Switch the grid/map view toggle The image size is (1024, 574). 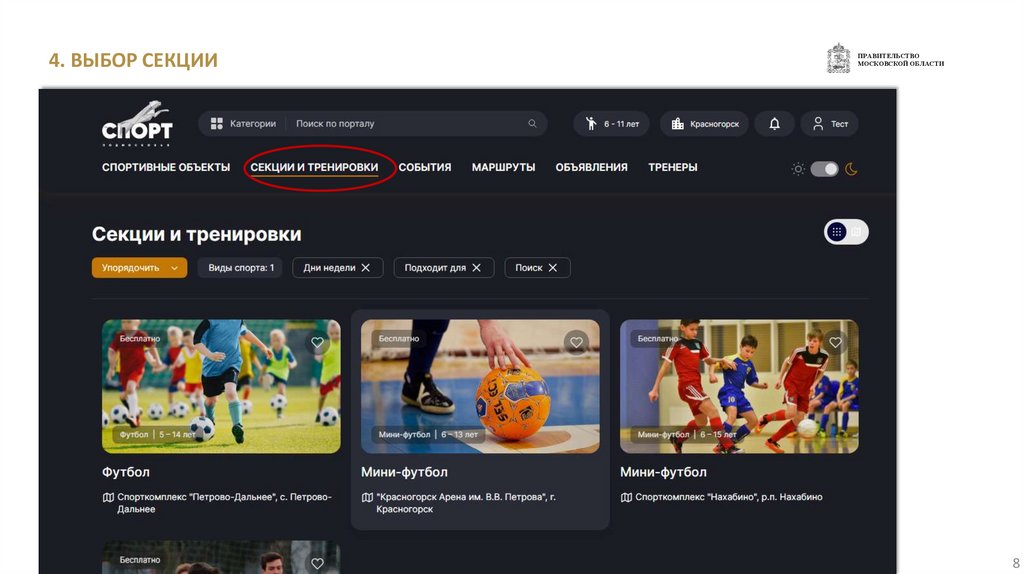(846, 232)
